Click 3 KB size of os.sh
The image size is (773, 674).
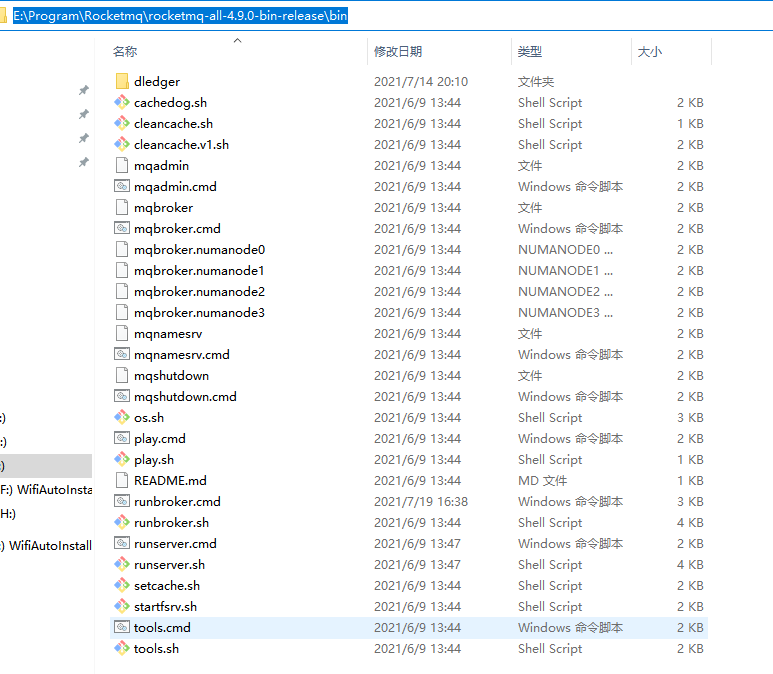tap(690, 418)
